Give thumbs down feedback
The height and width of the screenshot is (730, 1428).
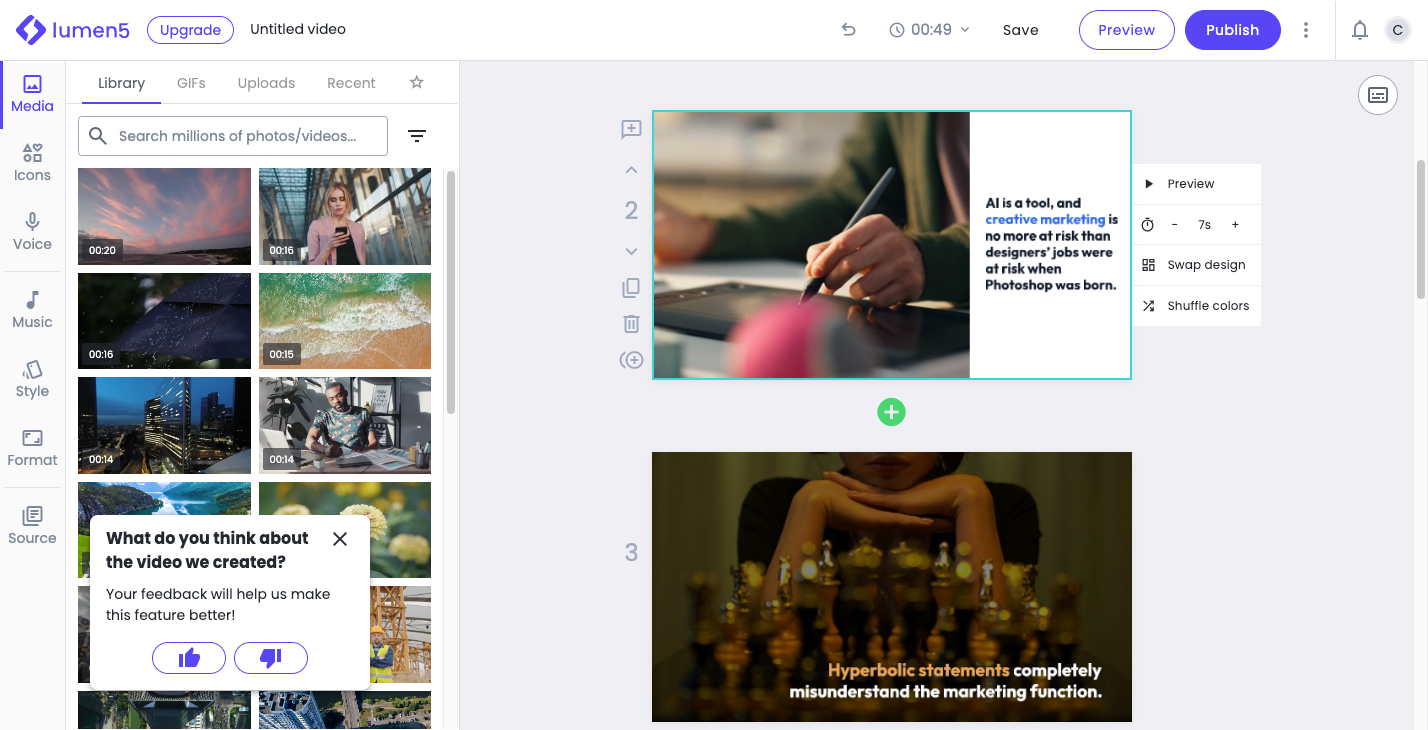pyautogui.click(x=271, y=658)
